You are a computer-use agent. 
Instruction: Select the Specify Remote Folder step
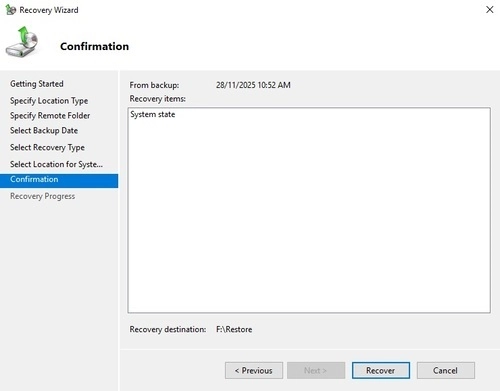(x=50, y=116)
